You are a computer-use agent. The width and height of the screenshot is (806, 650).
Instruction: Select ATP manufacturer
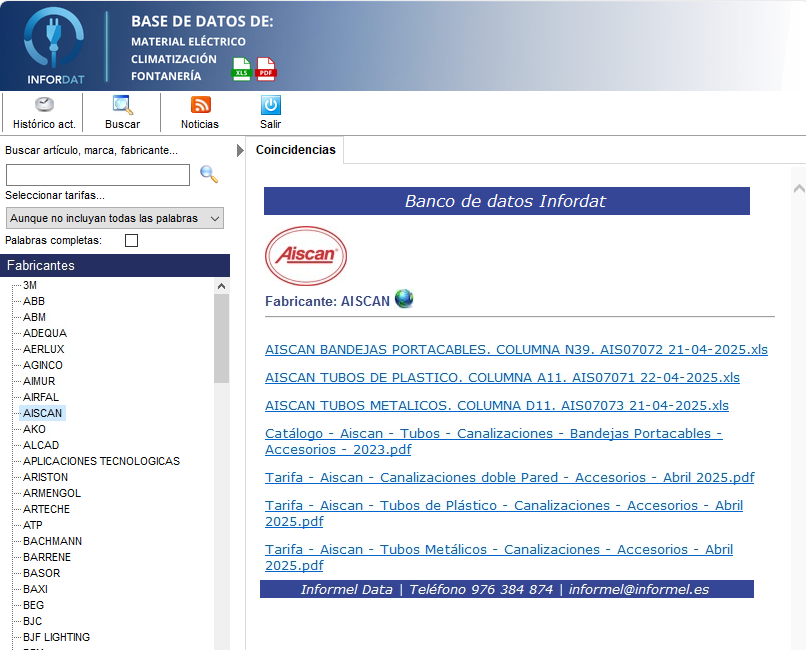32,525
